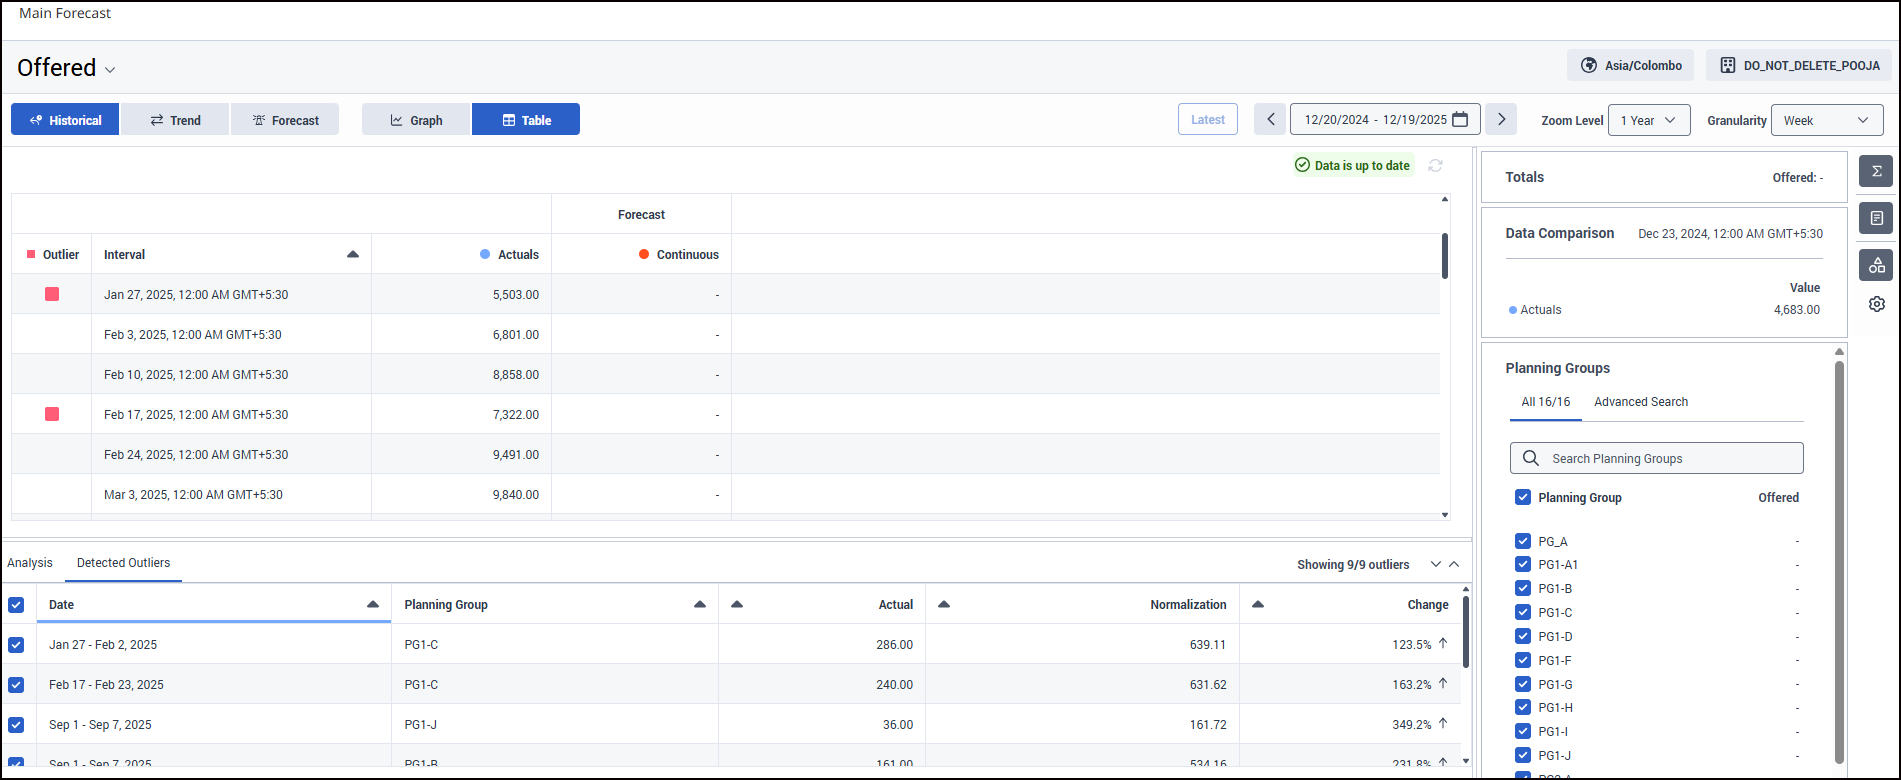Sort Interval column with arrow icon
The width and height of the screenshot is (1901, 780).
point(352,255)
